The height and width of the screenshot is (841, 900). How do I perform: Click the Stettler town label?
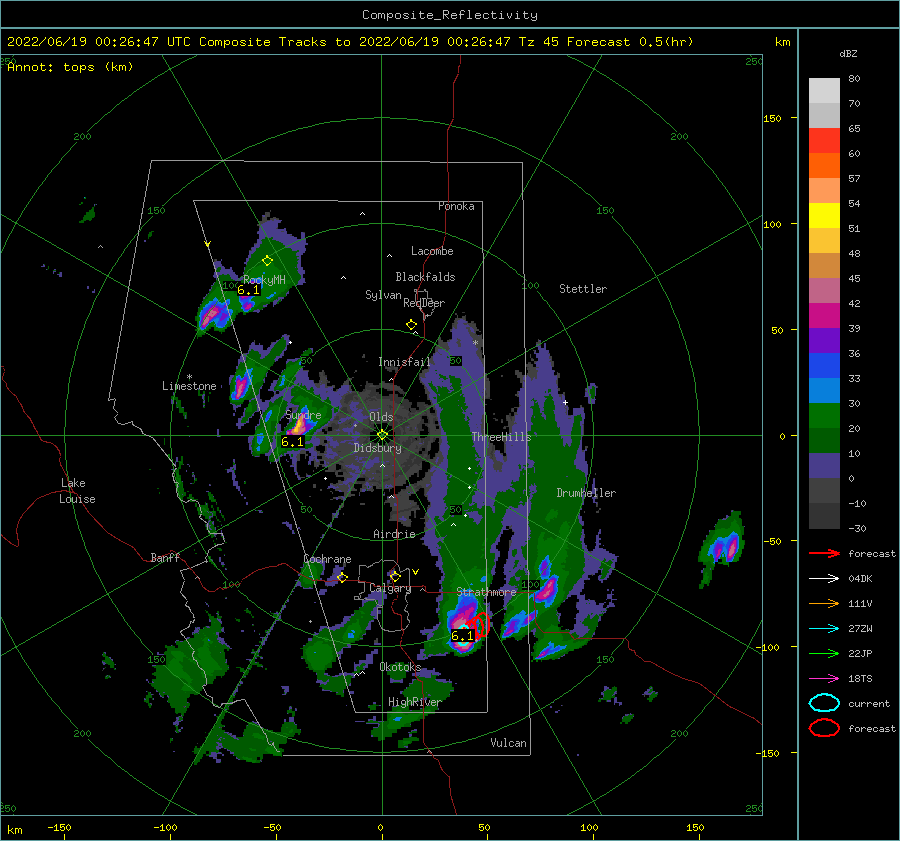[x=583, y=289]
